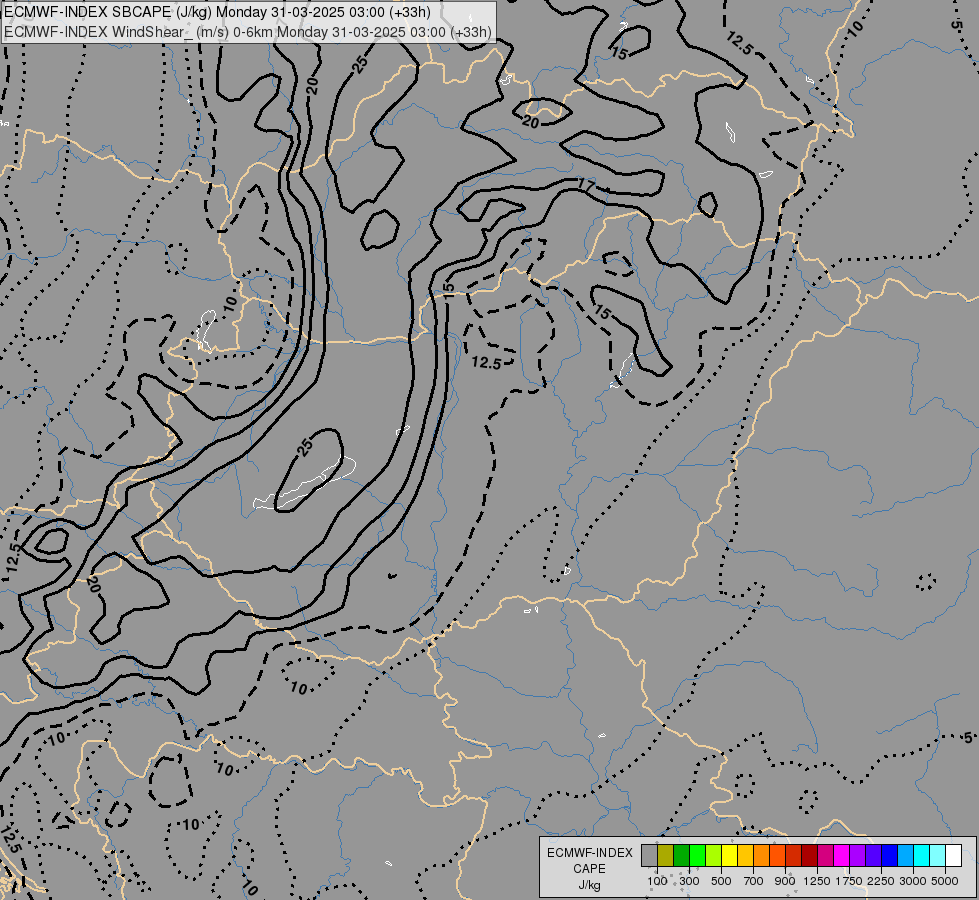Click the ECMWF-INDEX text inside the legend
This screenshot has width=979, height=900.
tap(589, 853)
